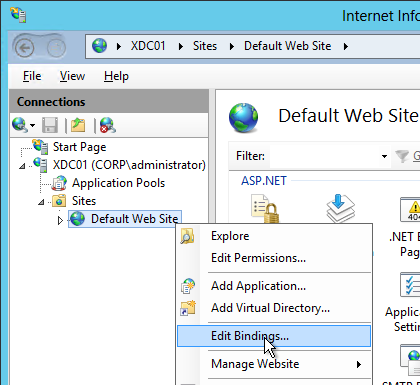Click the Delete Connection icon with red X
Image resolution: width=420 pixels, height=385 pixels.
click(108, 125)
